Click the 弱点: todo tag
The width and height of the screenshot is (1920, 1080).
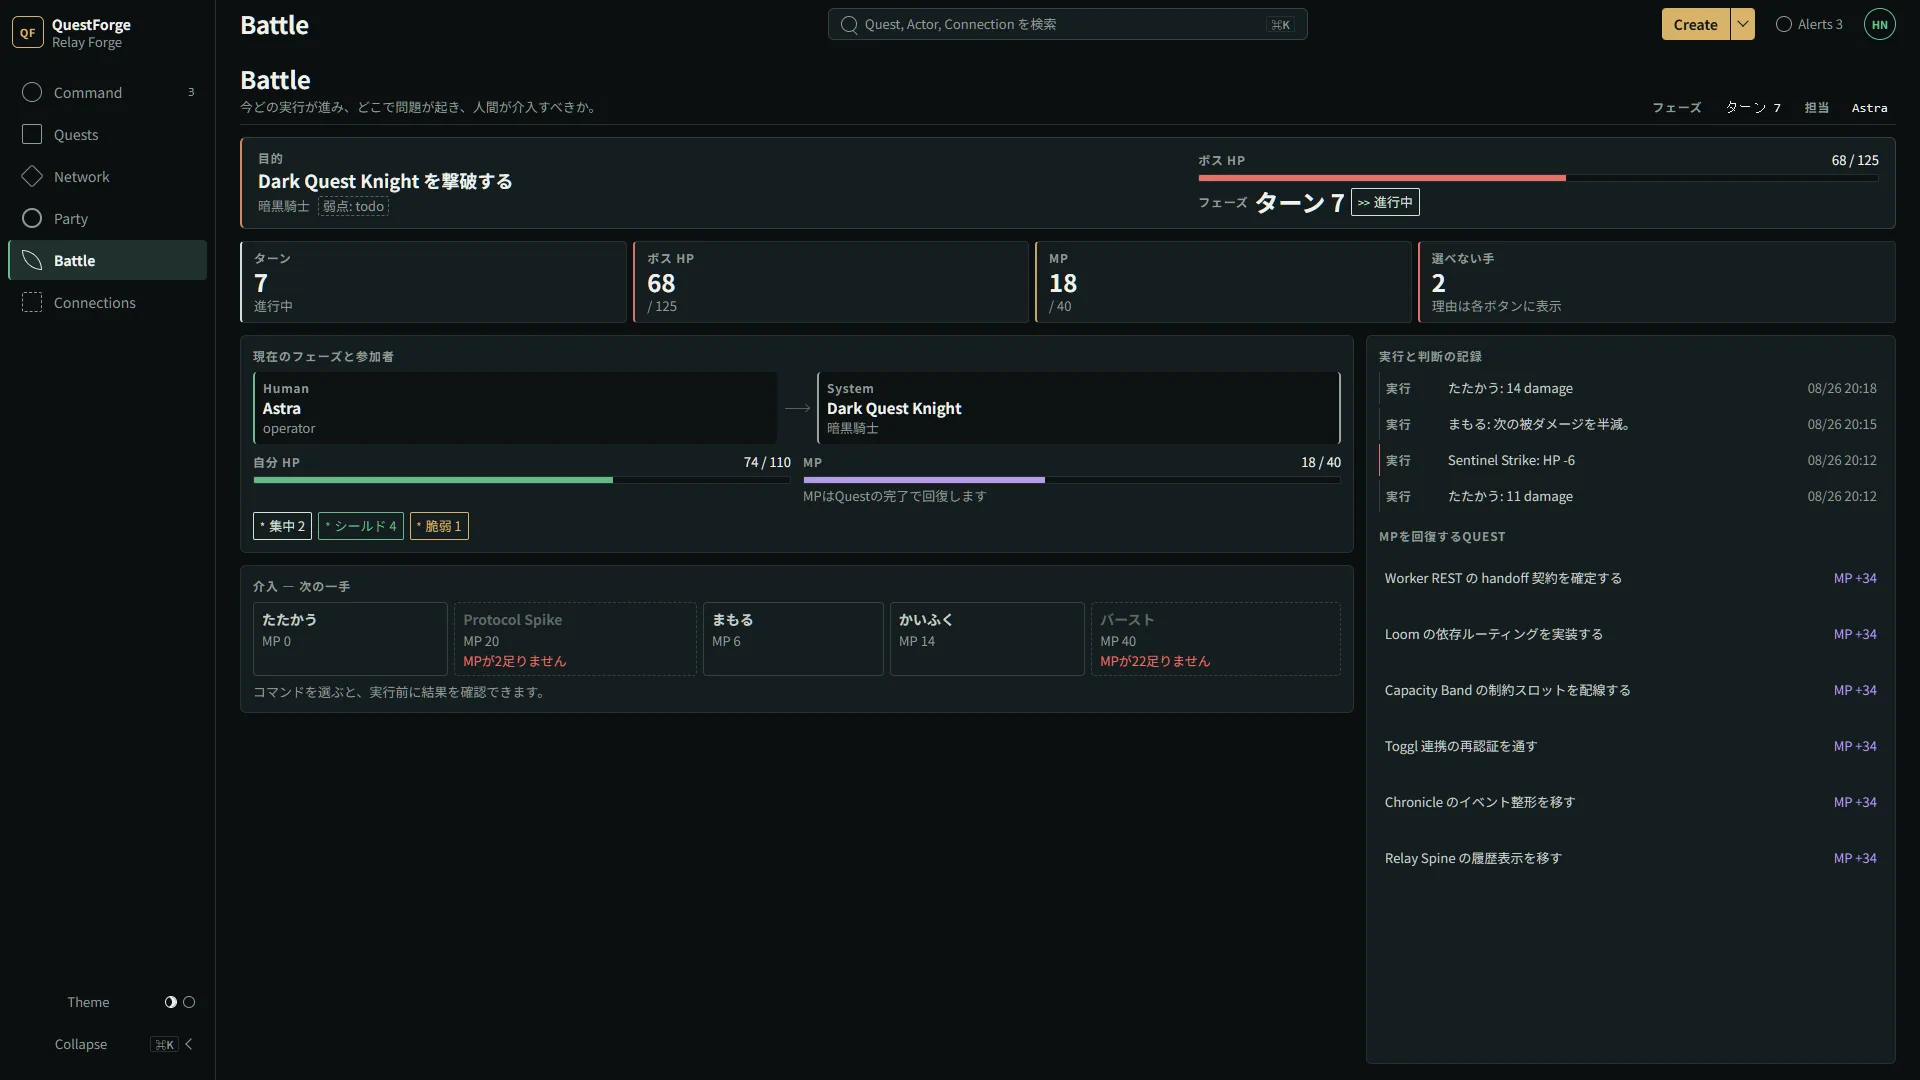(x=353, y=206)
